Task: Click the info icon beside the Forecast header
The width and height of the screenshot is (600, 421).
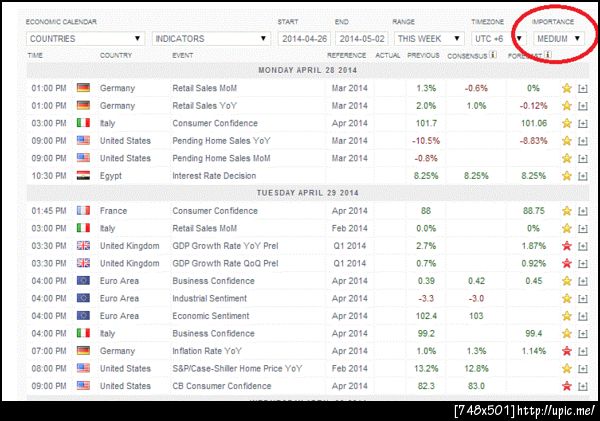Action: point(549,53)
